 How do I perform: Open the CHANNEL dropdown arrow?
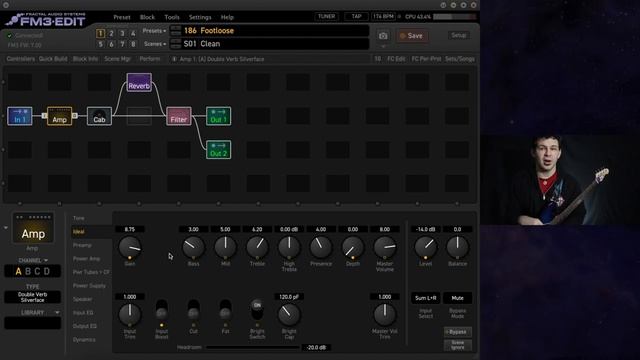[46, 260]
